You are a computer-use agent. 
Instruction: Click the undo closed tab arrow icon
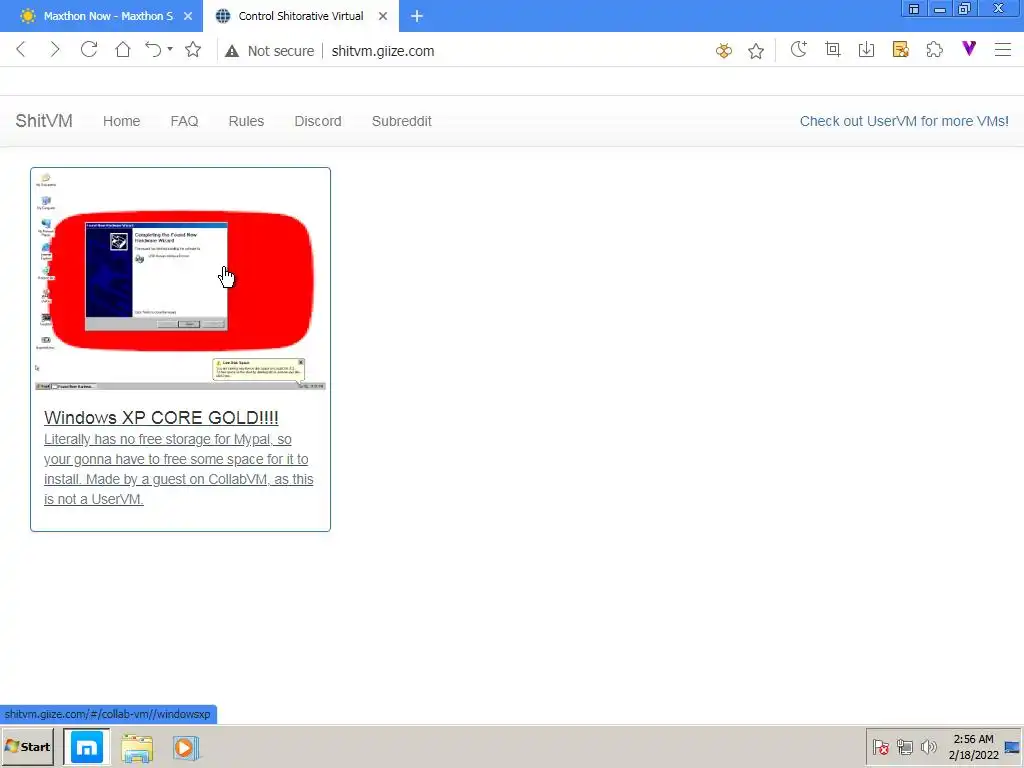[x=153, y=50]
